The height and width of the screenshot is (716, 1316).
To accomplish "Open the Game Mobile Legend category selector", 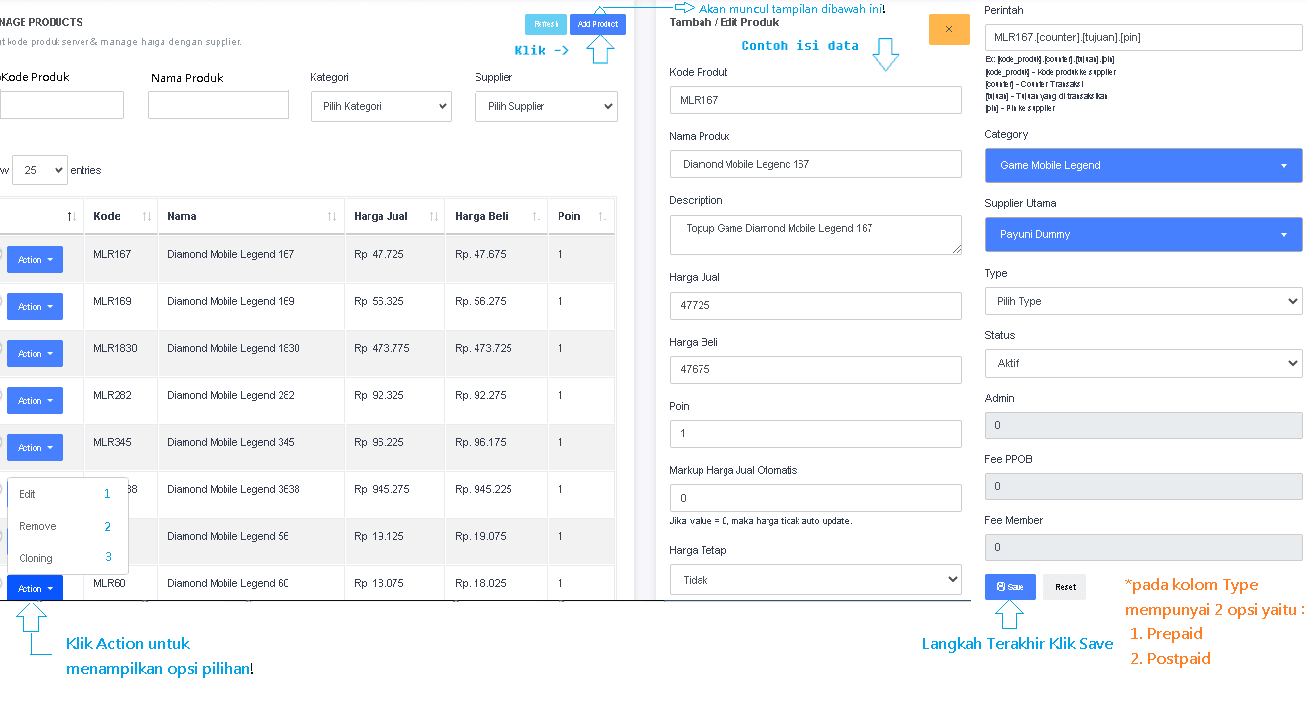I will point(1142,166).
